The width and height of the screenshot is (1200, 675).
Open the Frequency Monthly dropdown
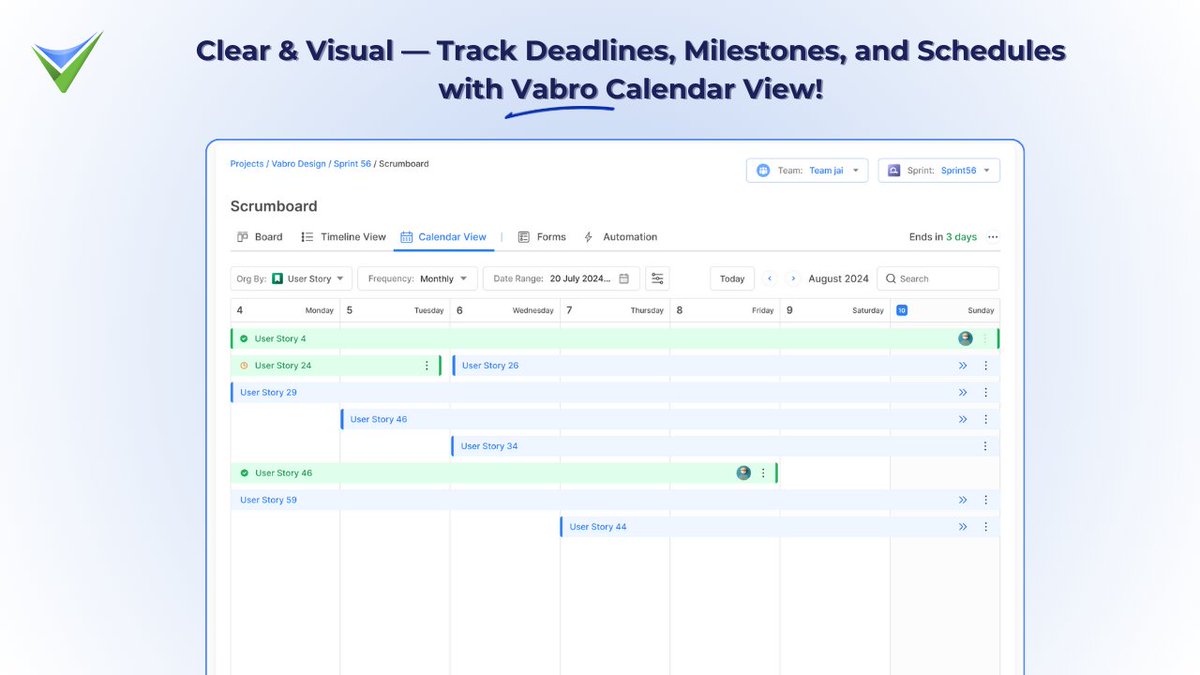pos(418,279)
